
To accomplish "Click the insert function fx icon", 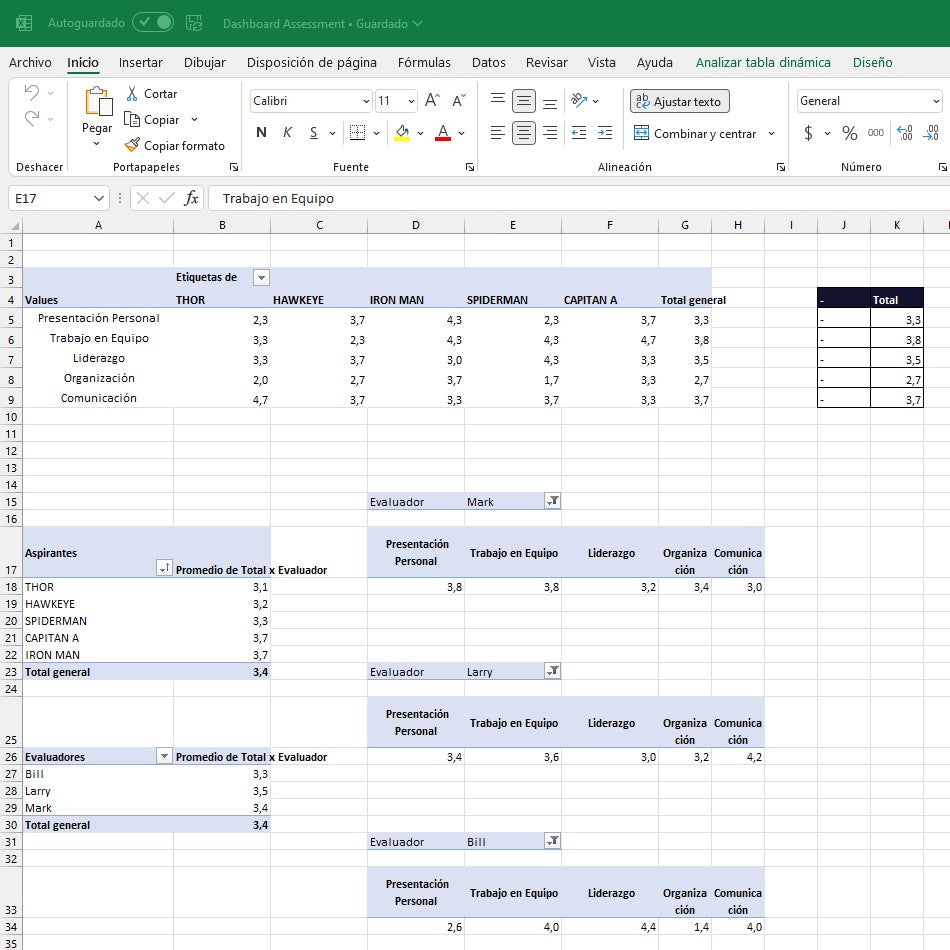I will pyautogui.click(x=191, y=198).
